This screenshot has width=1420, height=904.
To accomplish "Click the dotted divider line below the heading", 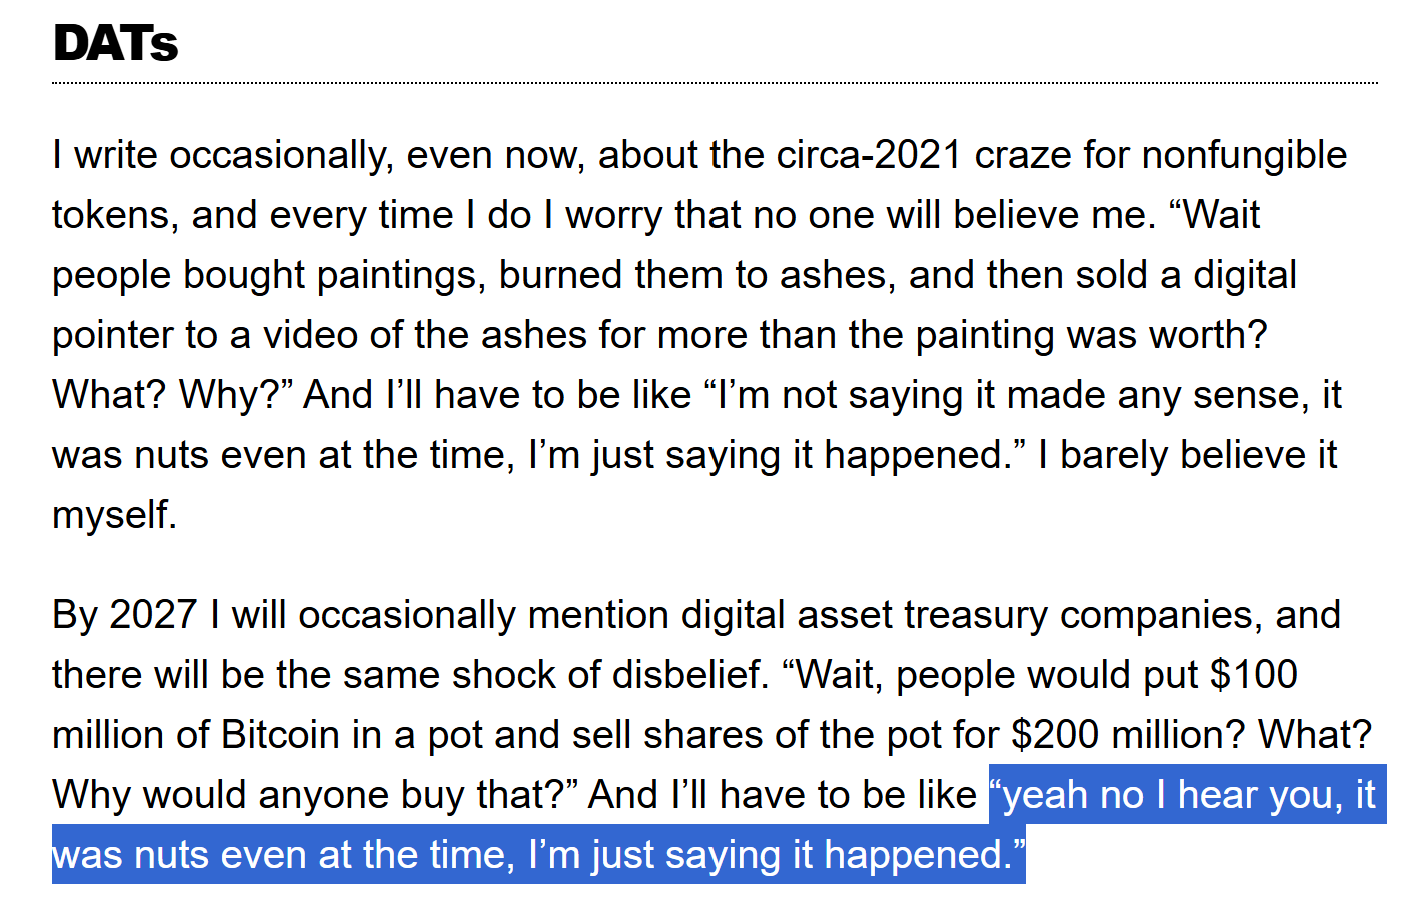I will (714, 83).
